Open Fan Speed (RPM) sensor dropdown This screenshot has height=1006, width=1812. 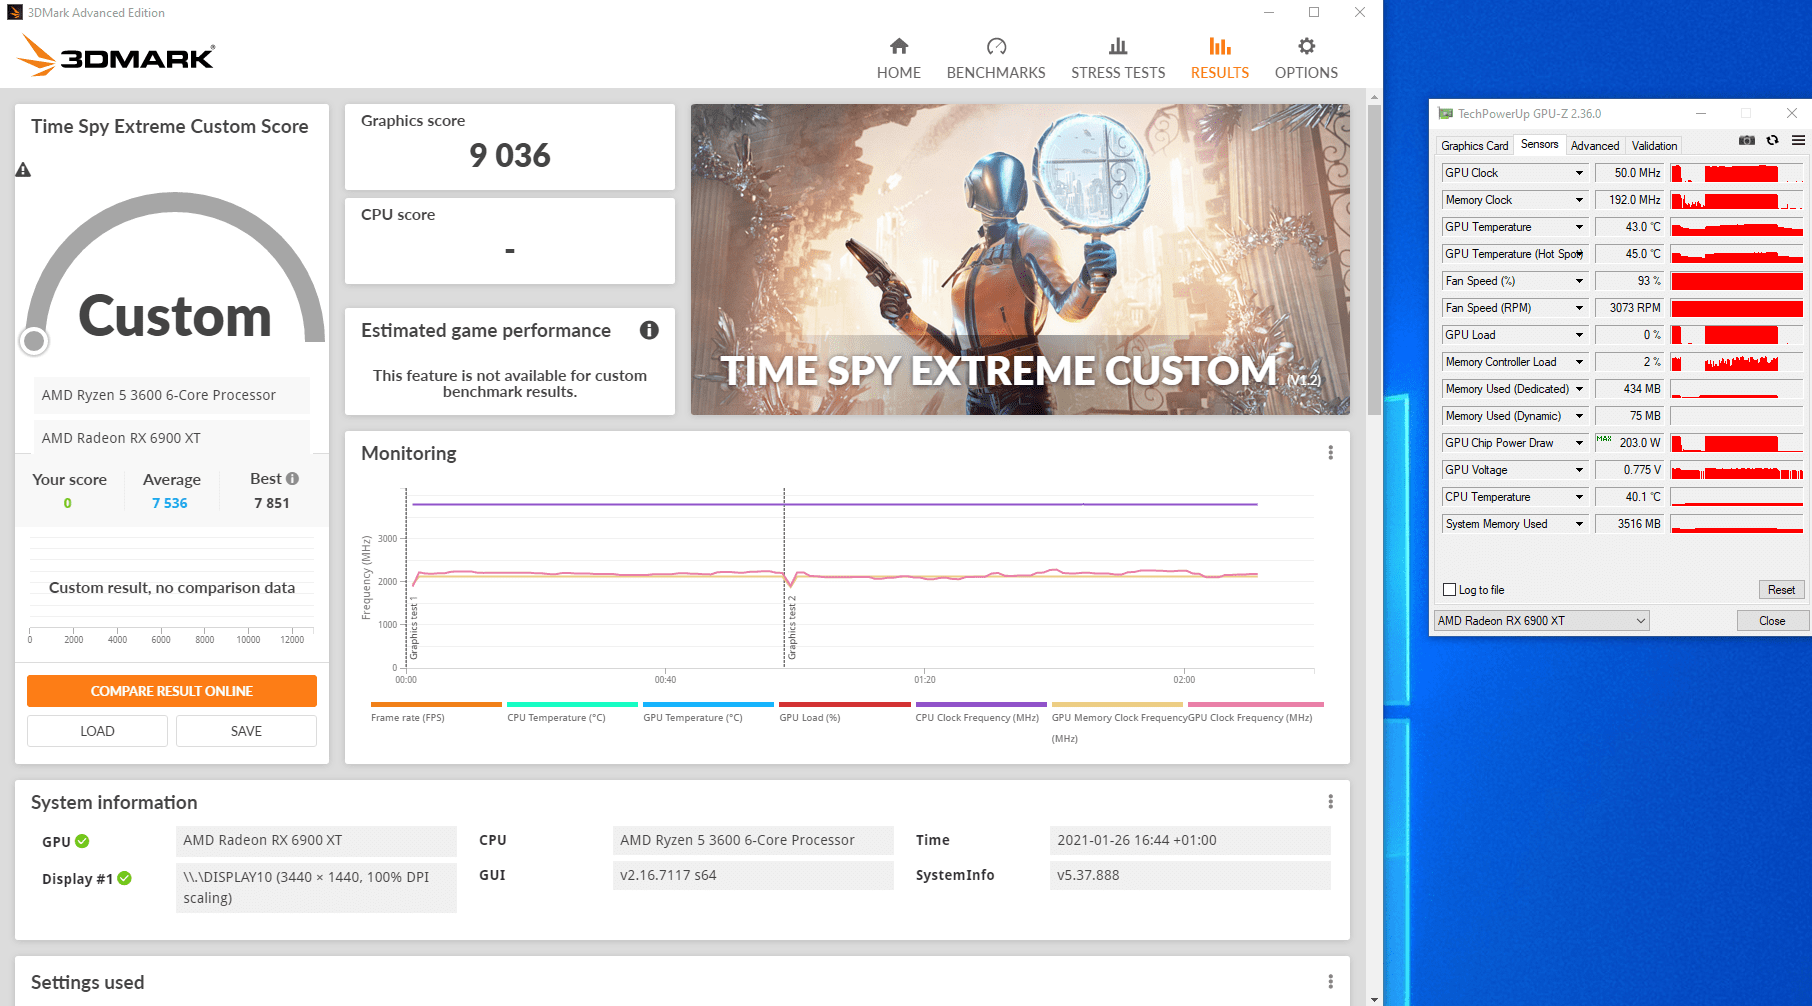point(1579,308)
